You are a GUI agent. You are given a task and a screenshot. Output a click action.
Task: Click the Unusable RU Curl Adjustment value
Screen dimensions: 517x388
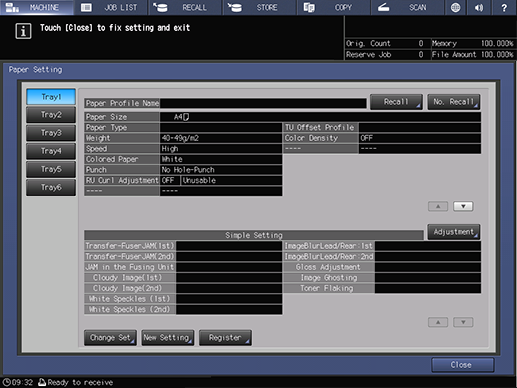pos(231,180)
